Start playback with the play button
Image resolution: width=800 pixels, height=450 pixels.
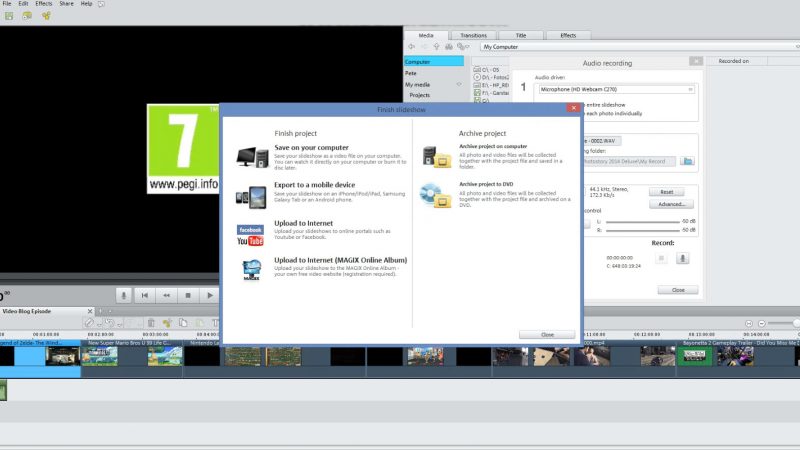[x=209, y=295]
